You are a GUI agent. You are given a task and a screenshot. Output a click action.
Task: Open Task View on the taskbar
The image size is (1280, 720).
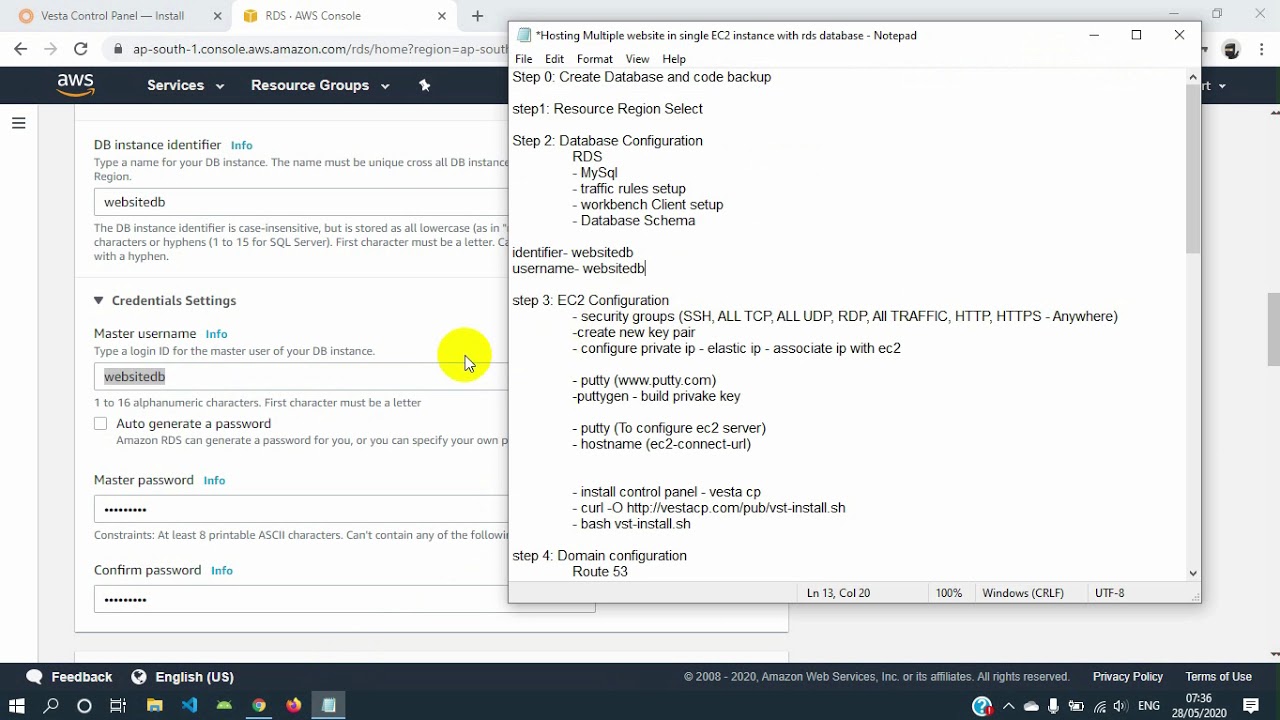(118, 705)
